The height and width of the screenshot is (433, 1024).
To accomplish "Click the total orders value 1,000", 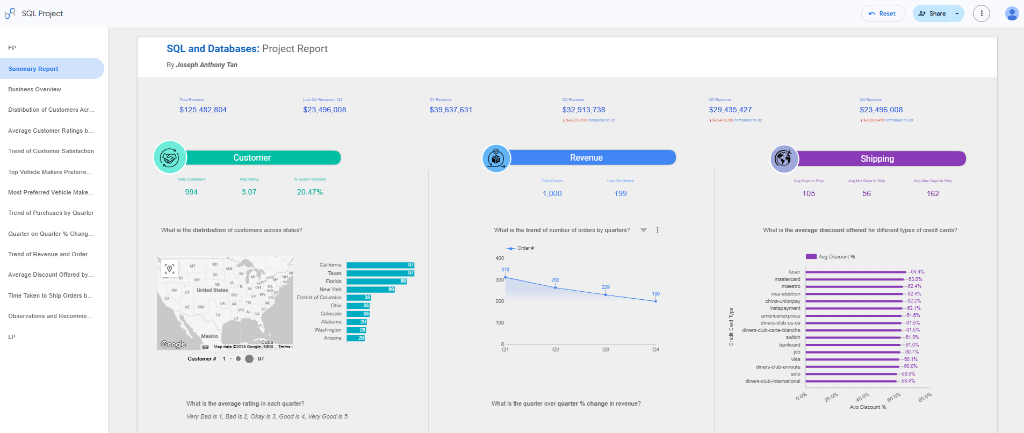I will click(552, 193).
